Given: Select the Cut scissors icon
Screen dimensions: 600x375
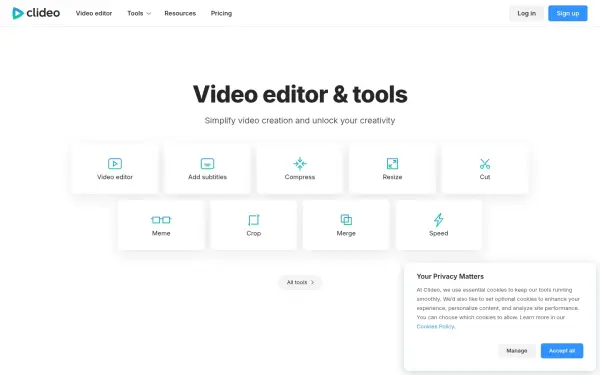Looking at the screenshot, I should (x=485, y=164).
